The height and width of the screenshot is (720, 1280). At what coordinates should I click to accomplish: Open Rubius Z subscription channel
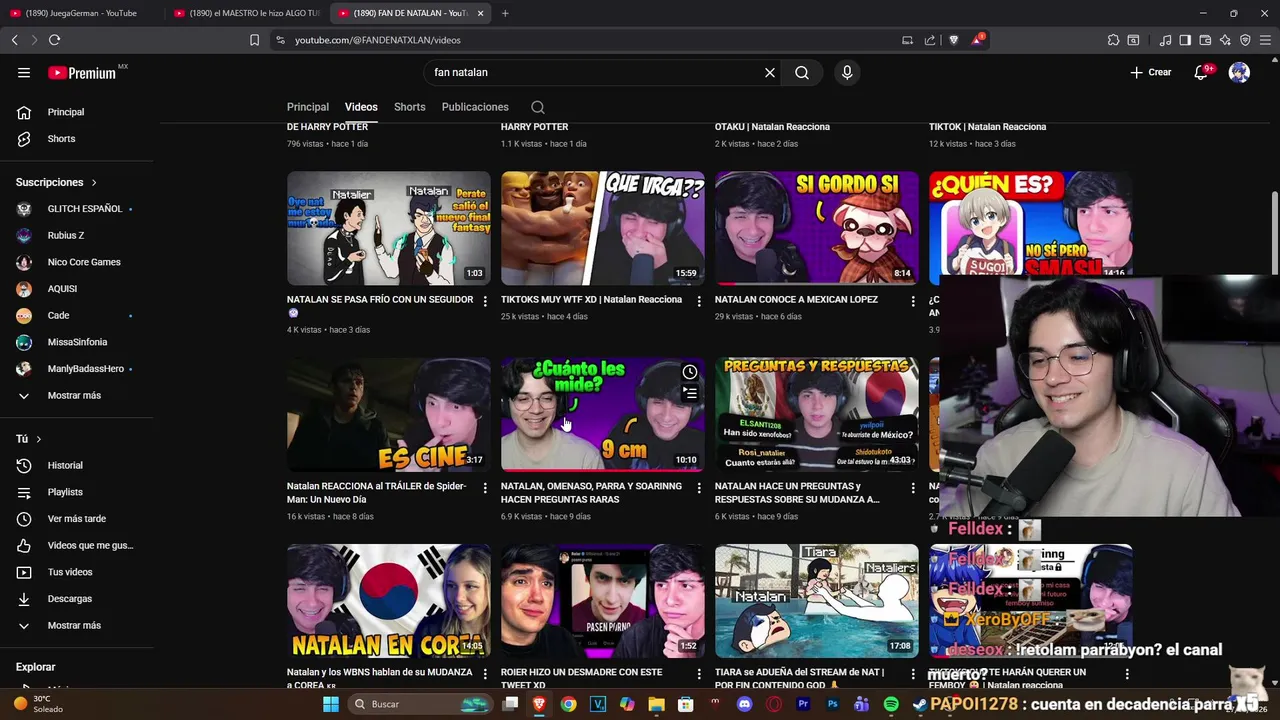point(76,235)
